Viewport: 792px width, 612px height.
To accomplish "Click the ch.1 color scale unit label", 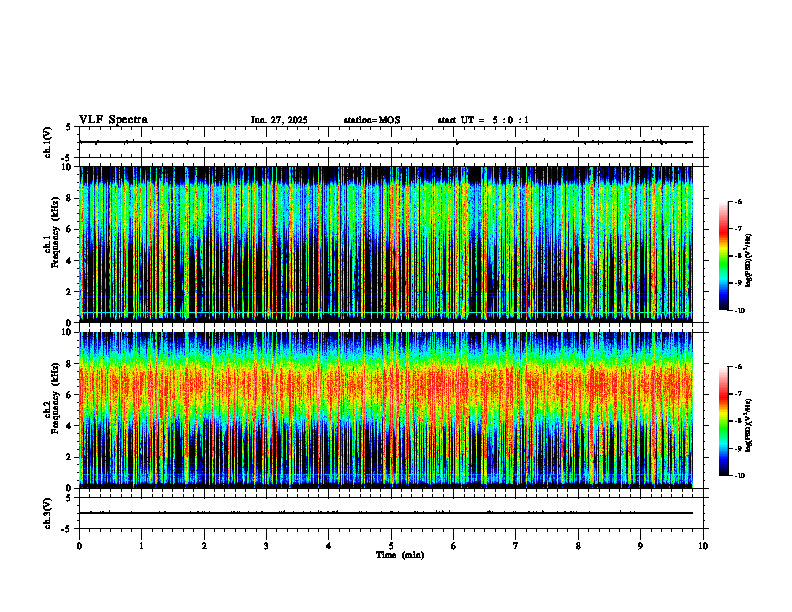I will click(x=748, y=260).
